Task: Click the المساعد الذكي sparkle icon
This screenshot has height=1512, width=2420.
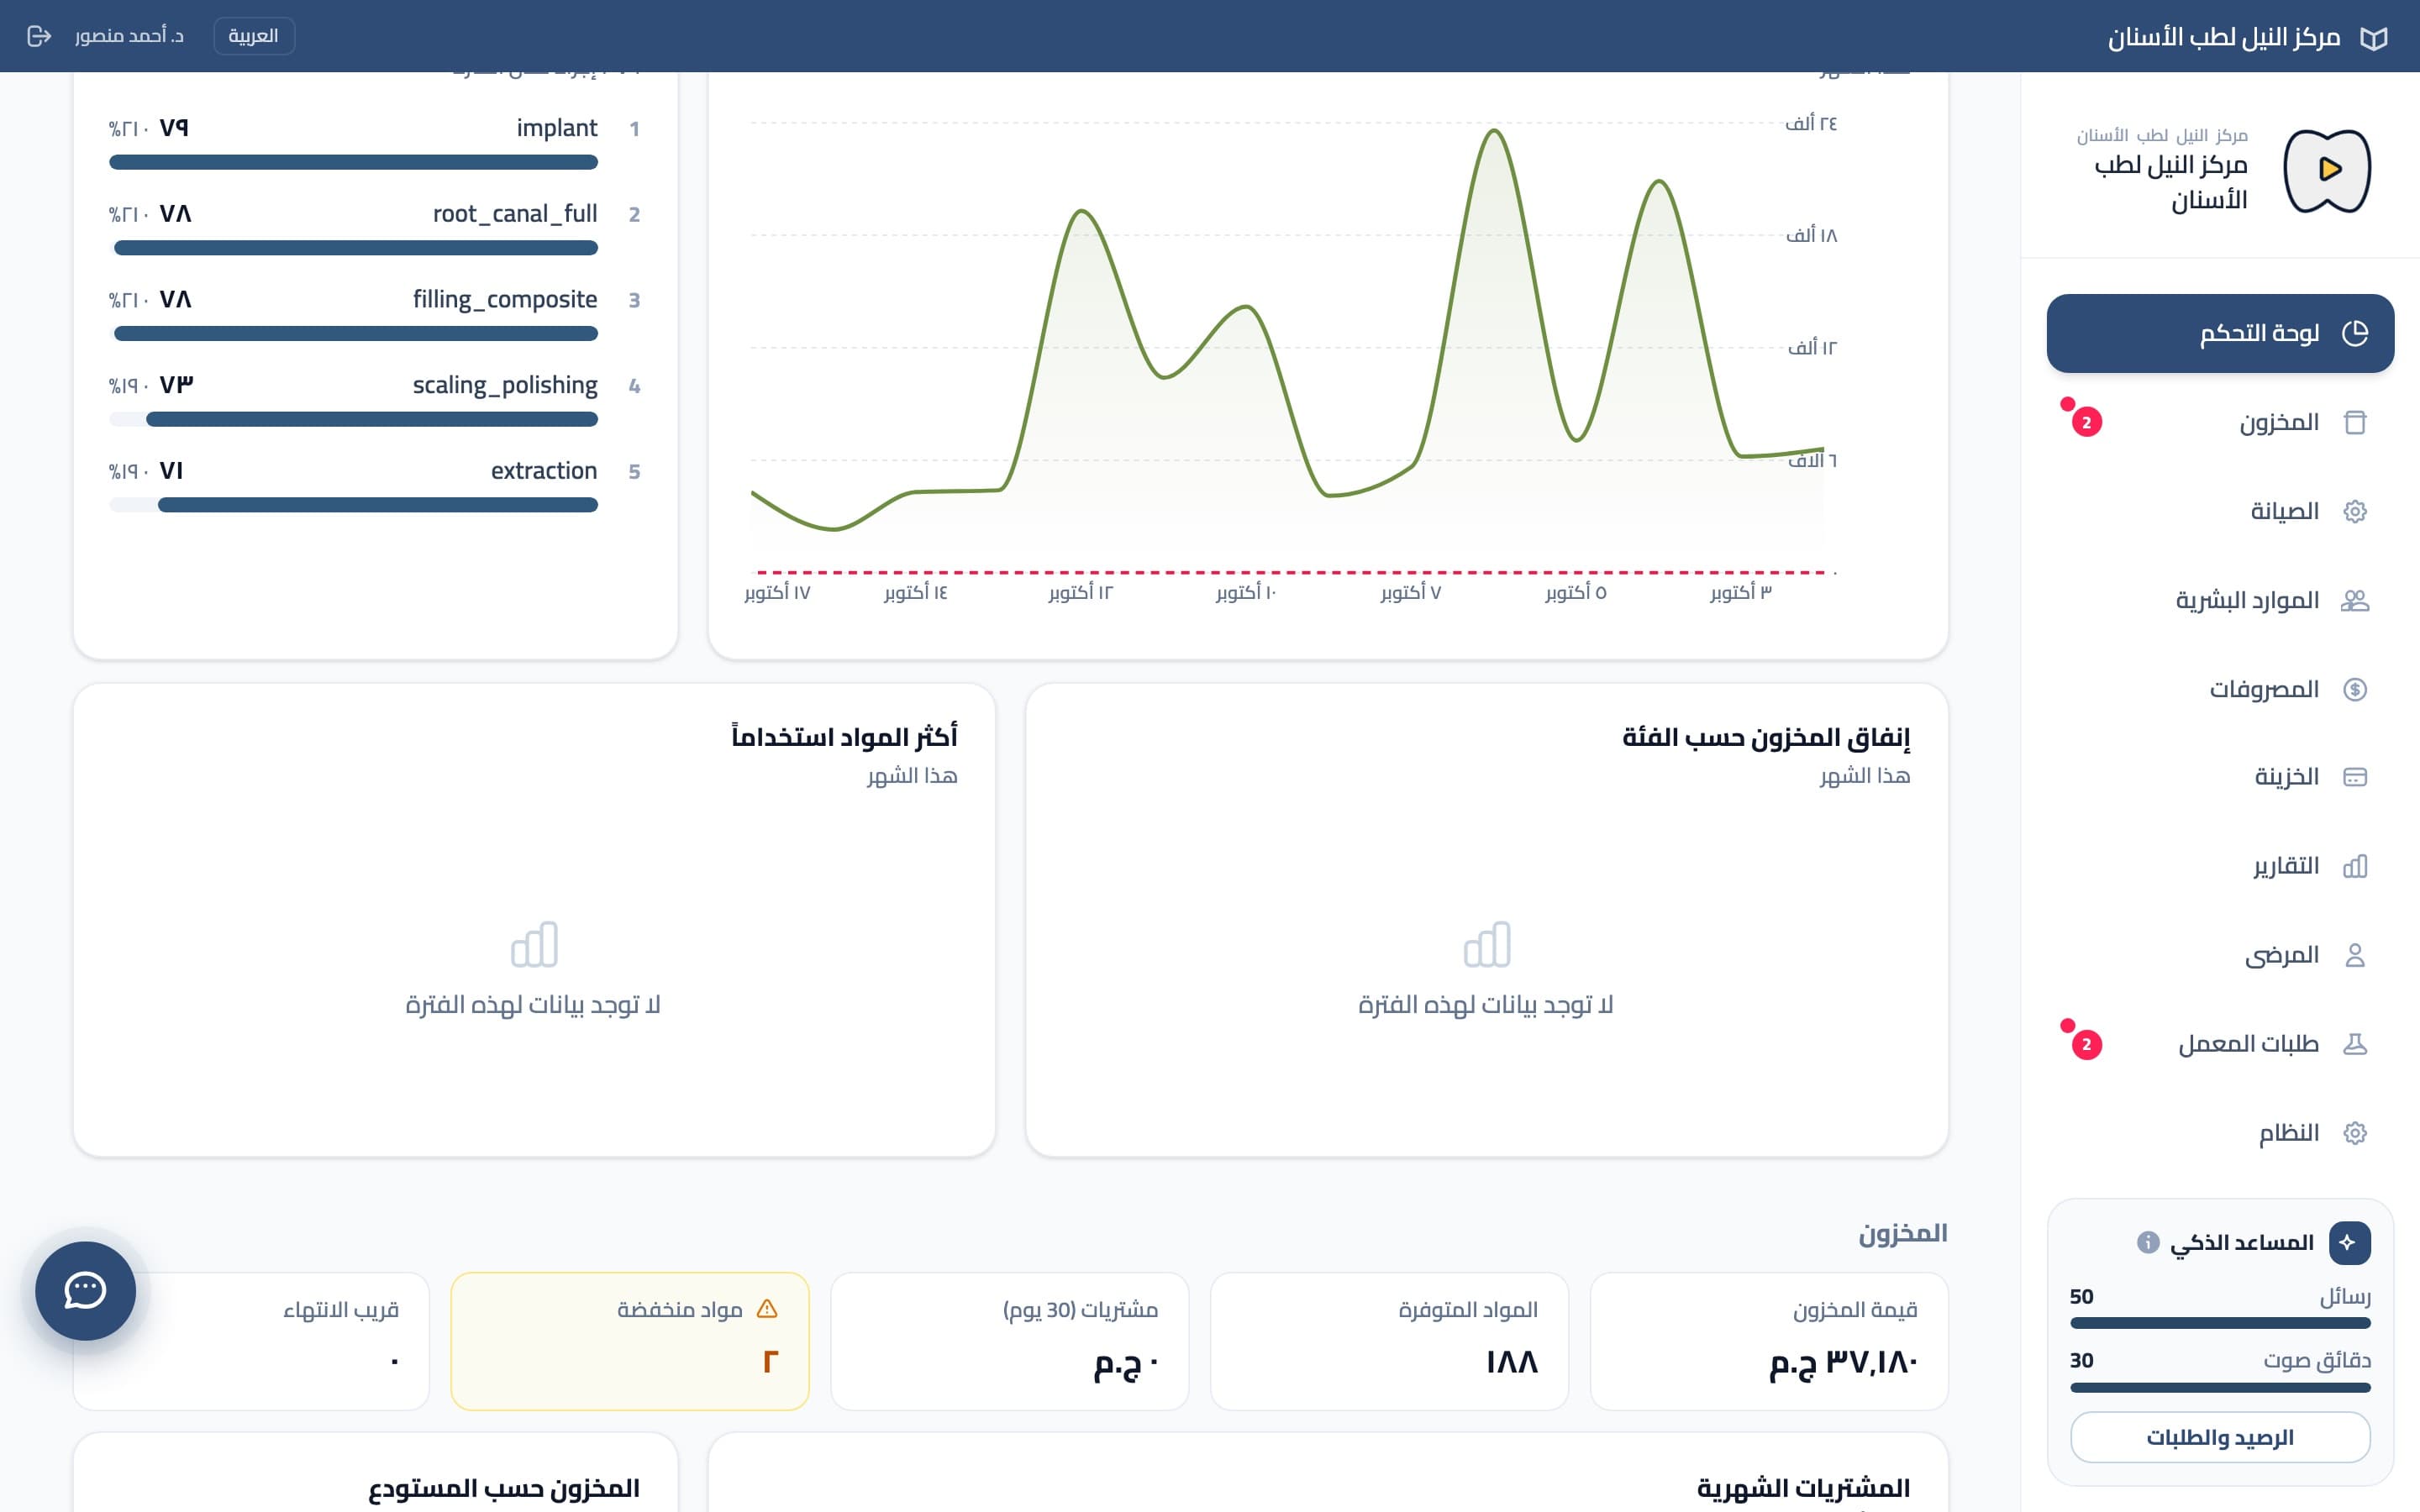Action: click(2349, 1242)
